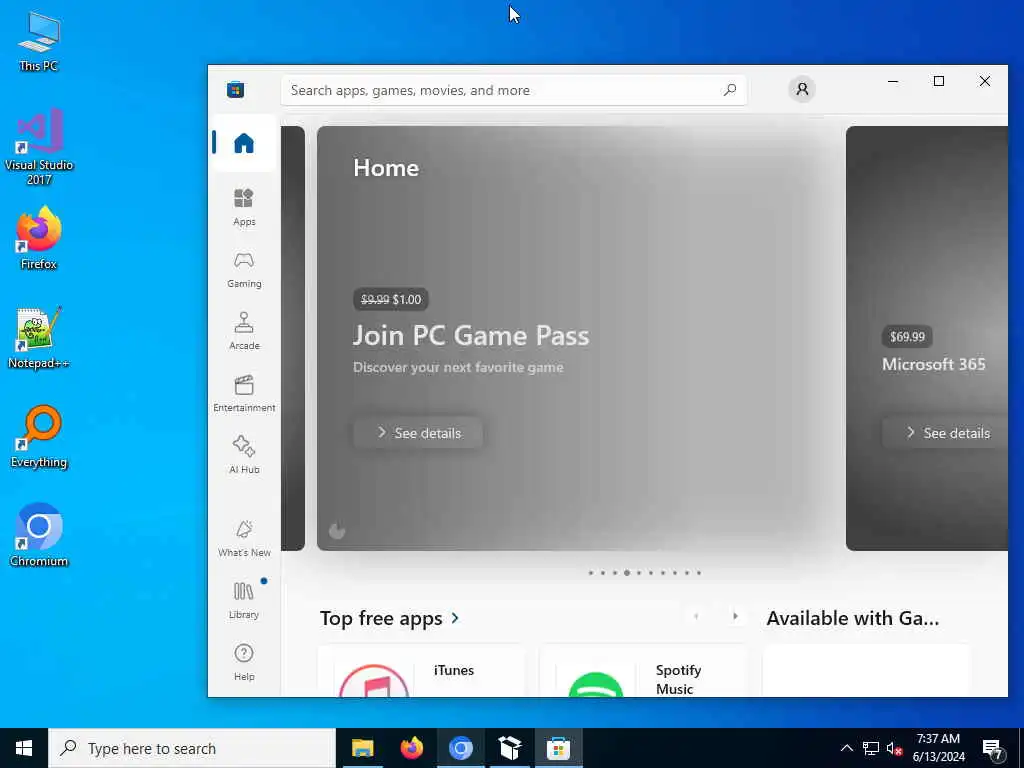
Task: Open AI Hub in the sidebar
Action: (244, 455)
